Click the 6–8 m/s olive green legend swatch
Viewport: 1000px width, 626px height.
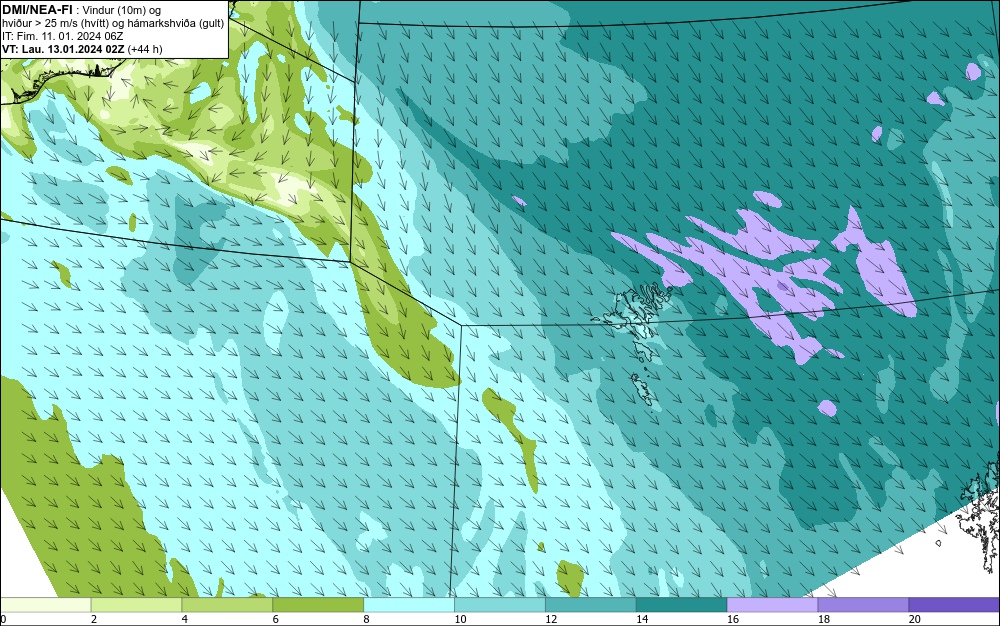(318, 604)
